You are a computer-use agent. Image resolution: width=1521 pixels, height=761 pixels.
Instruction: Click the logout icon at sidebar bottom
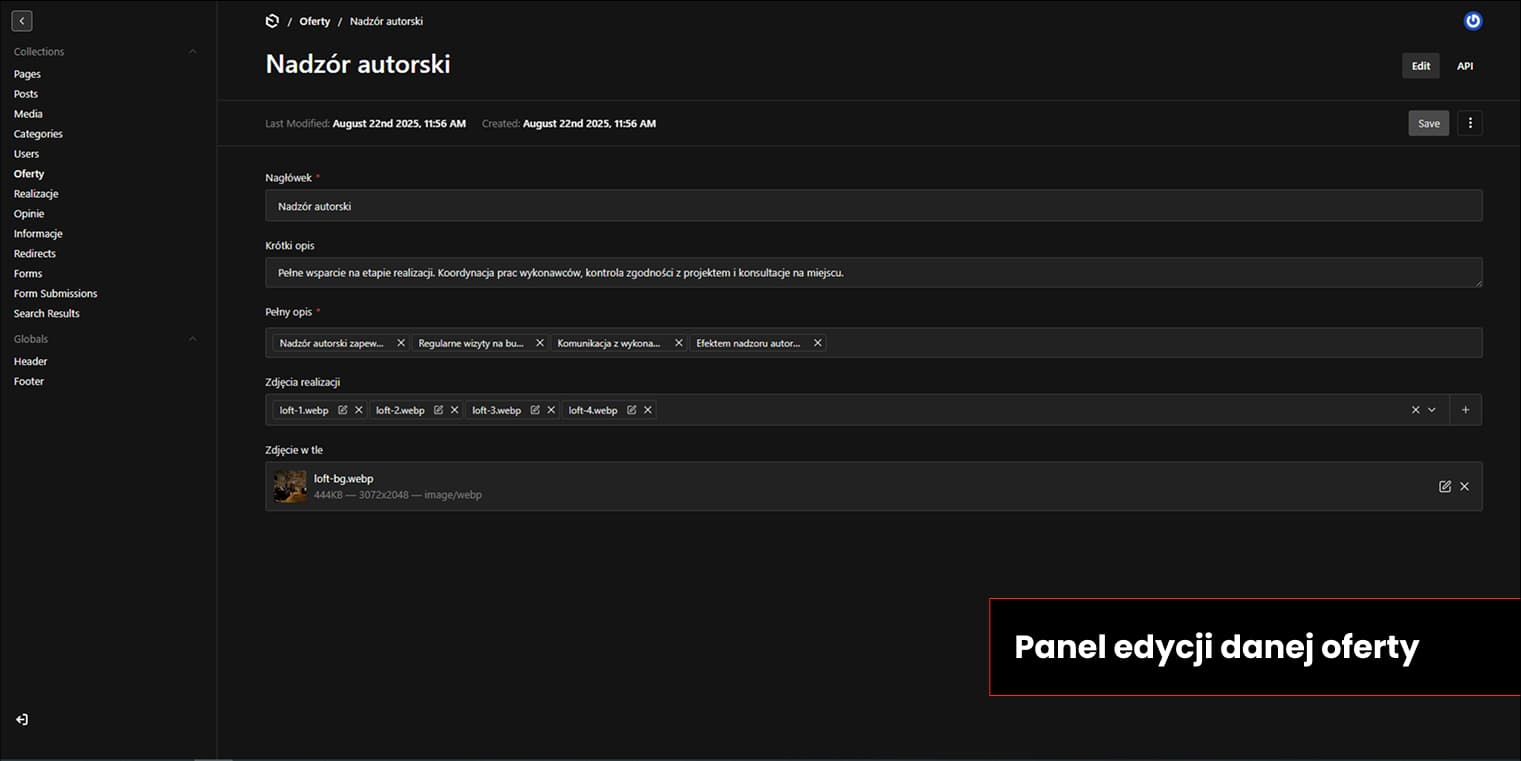[22, 720]
